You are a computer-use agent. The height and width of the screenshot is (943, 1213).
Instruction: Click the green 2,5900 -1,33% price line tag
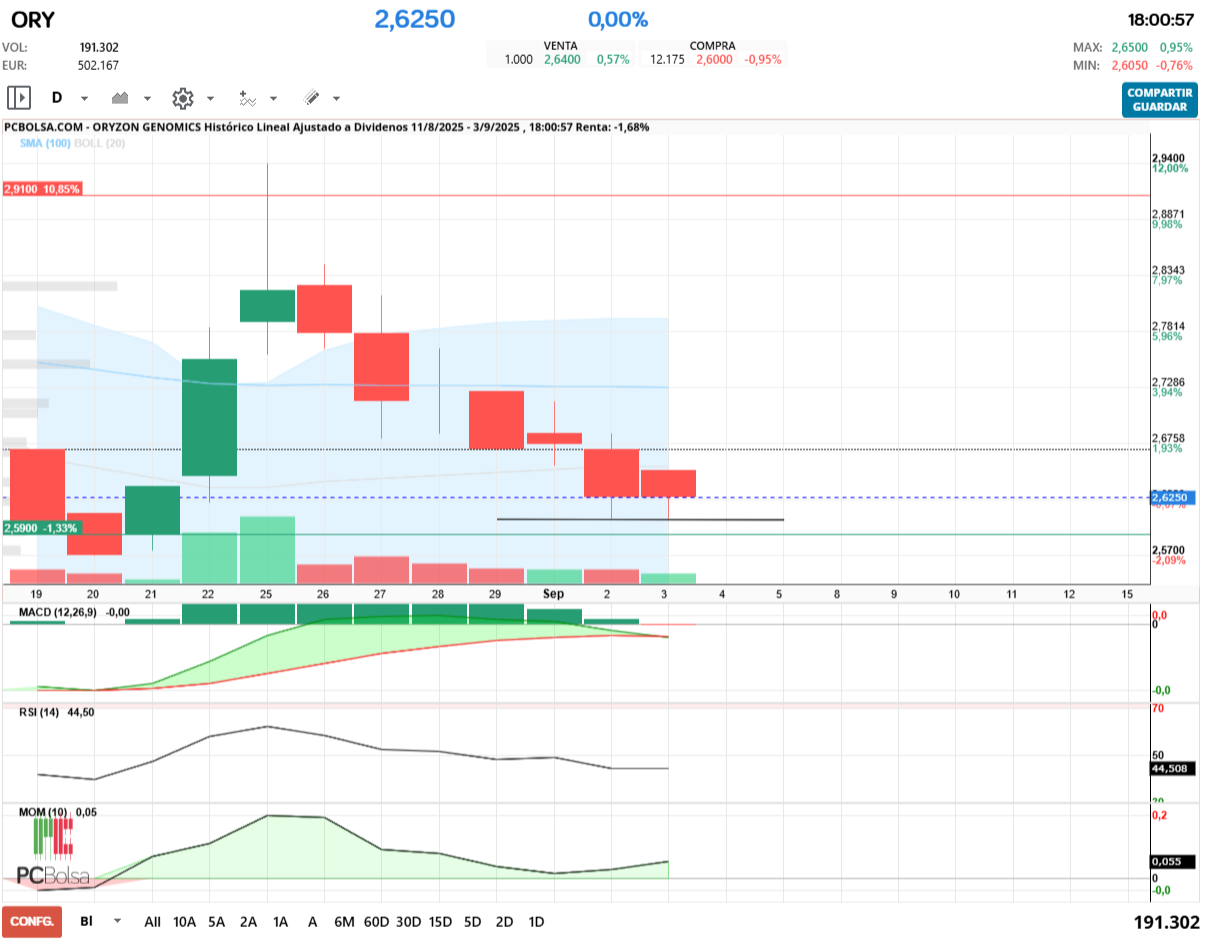41,528
